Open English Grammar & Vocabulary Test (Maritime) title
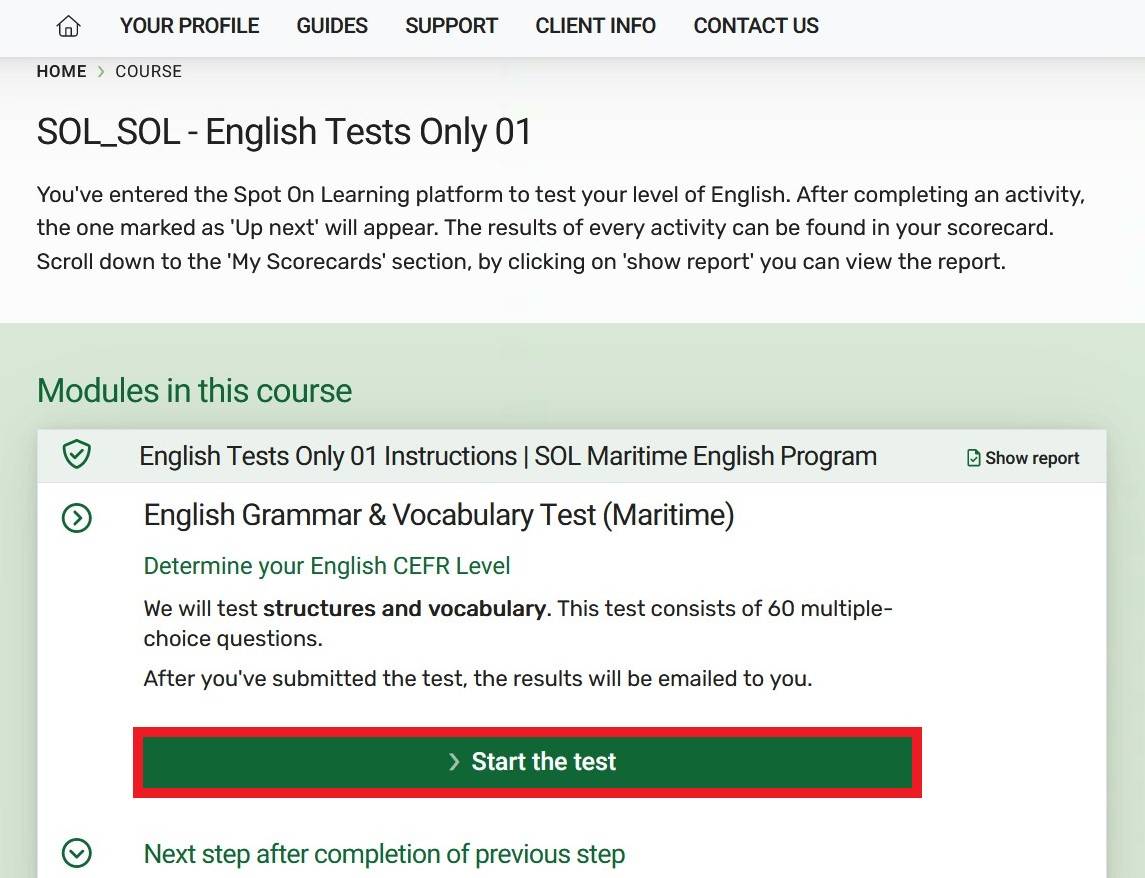This screenshot has width=1145, height=878. point(439,515)
